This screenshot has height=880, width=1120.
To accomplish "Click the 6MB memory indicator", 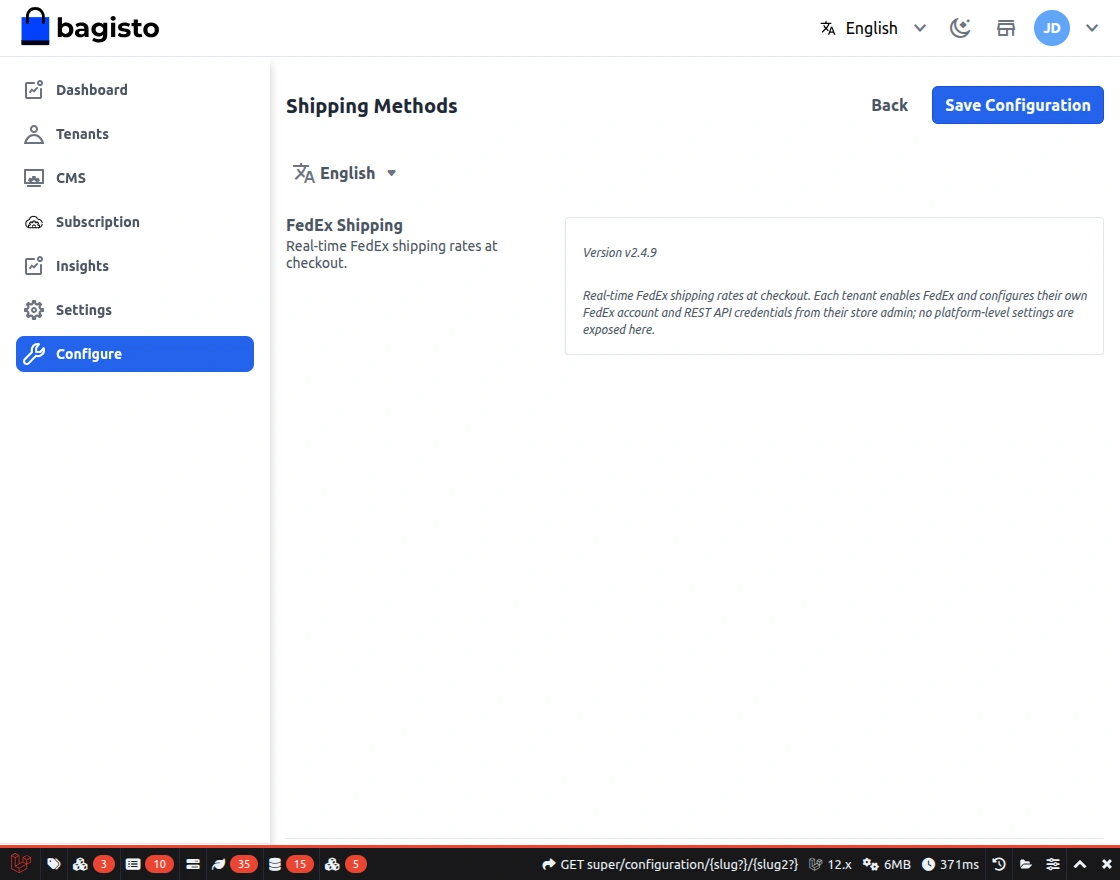I will tap(886, 864).
